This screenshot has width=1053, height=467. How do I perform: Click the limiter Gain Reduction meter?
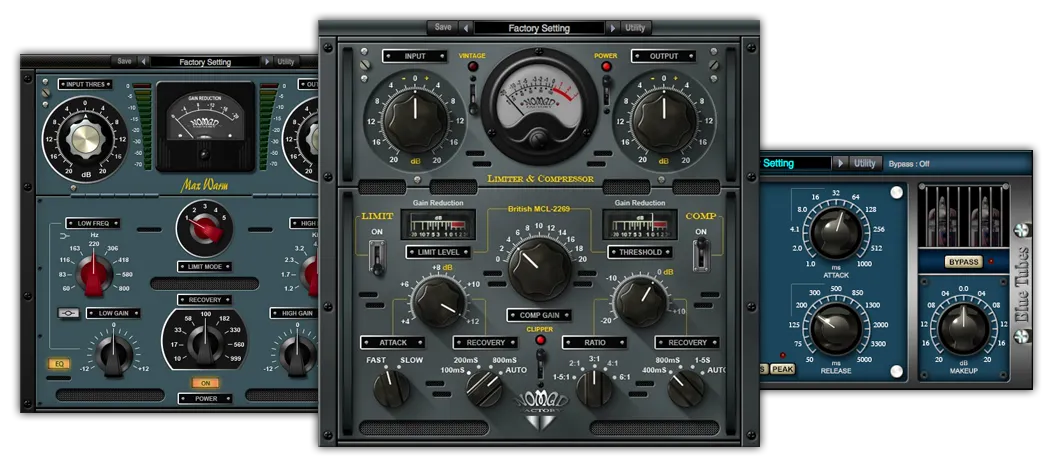(x=438, y=224)
